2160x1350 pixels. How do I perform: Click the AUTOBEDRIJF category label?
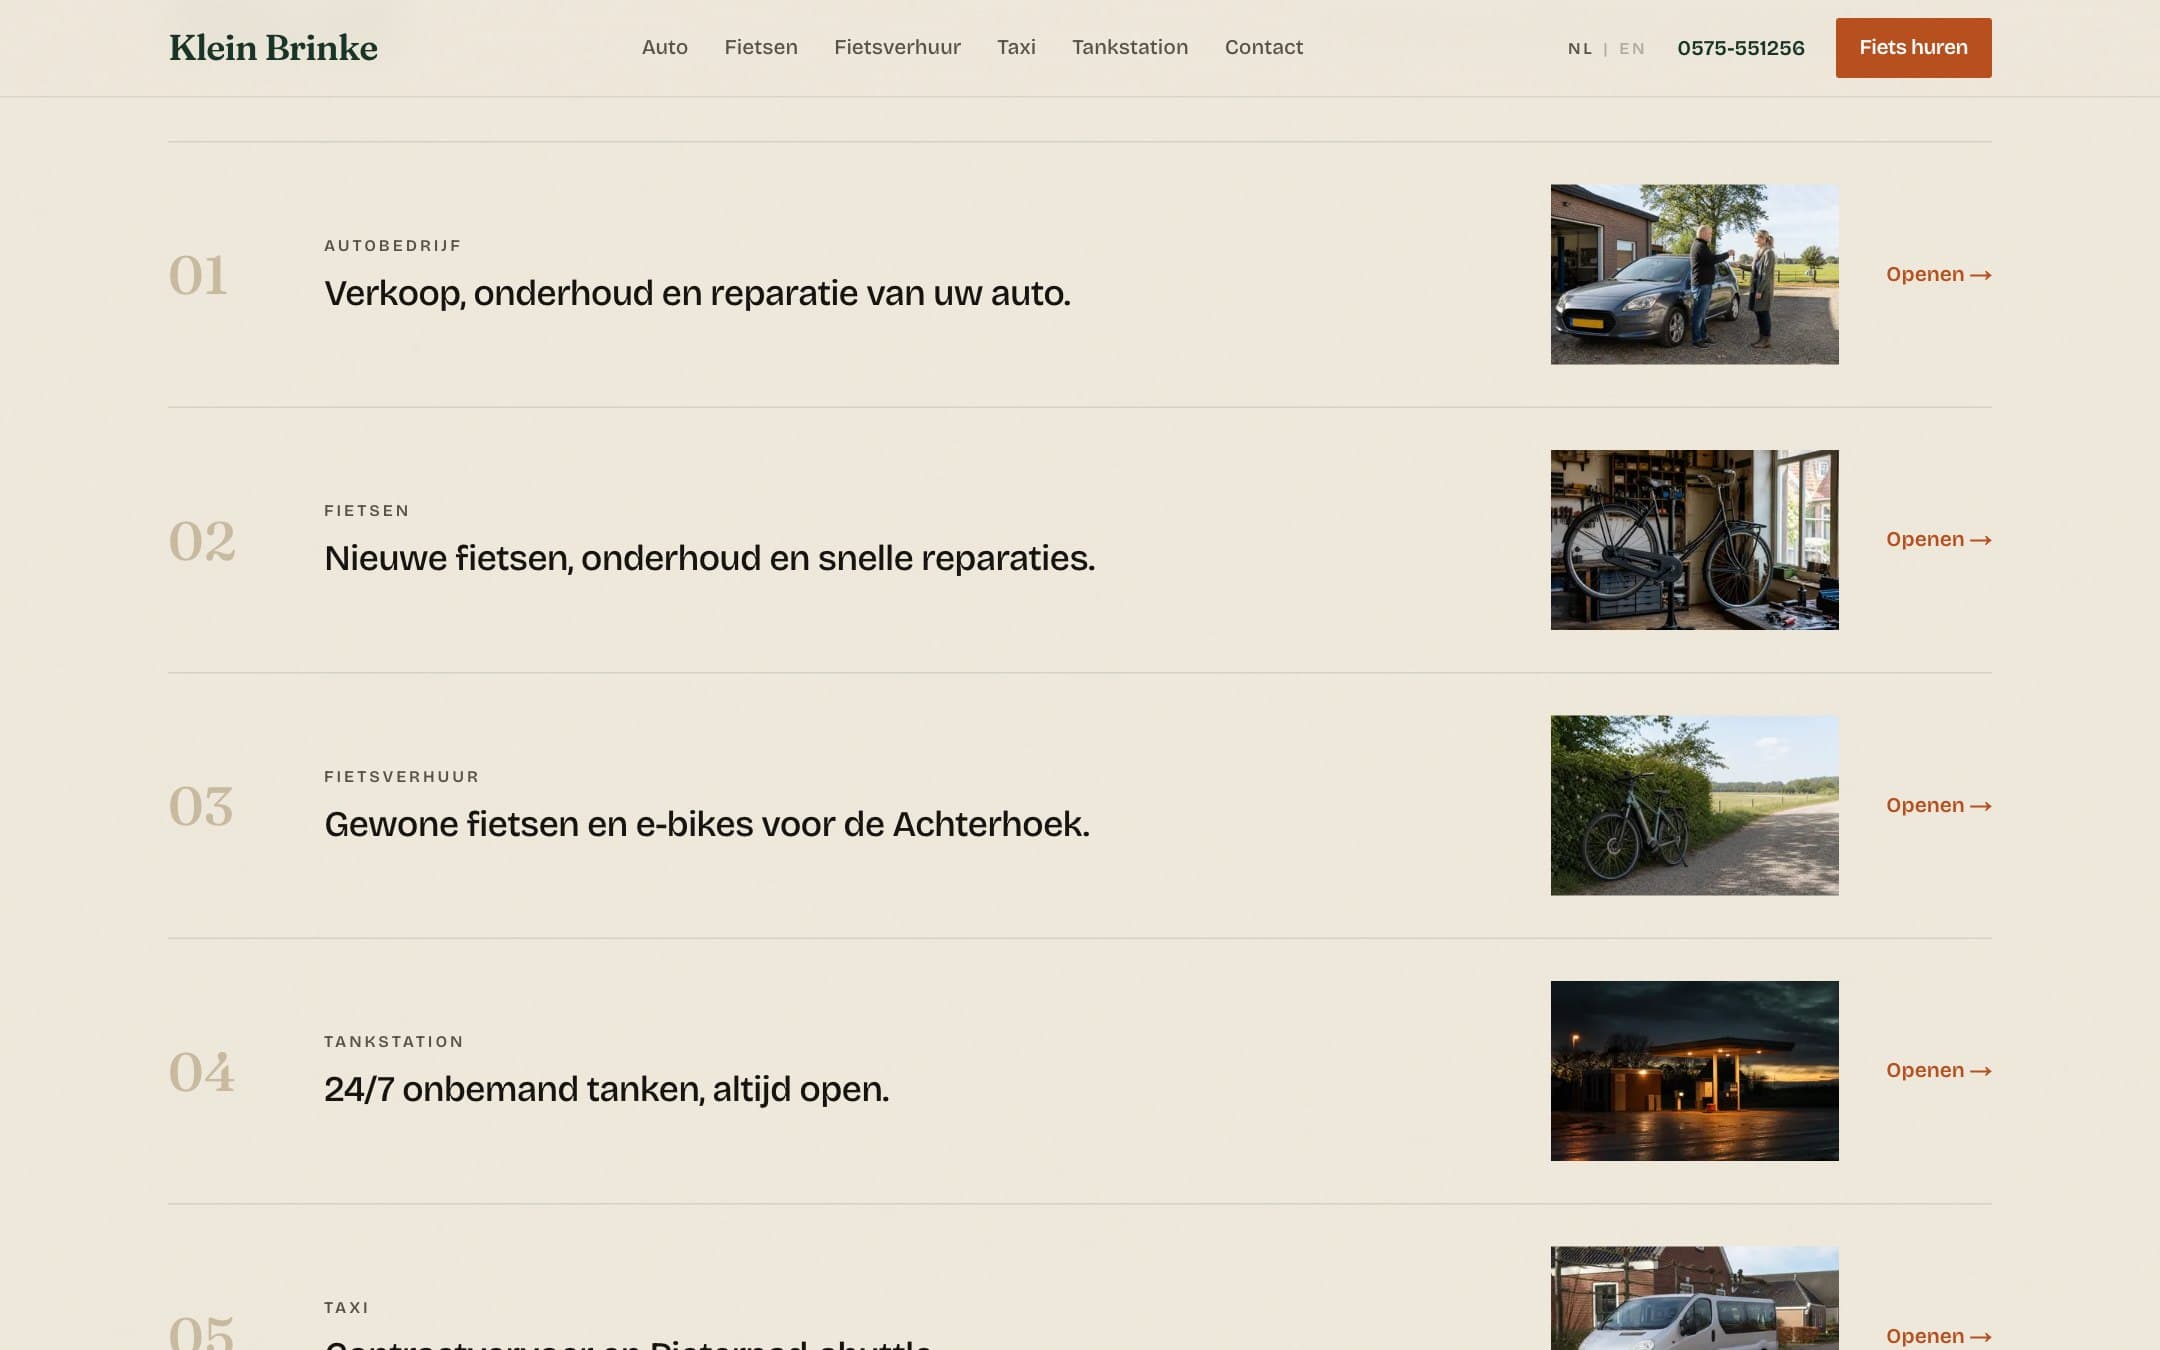pos(392,245)
